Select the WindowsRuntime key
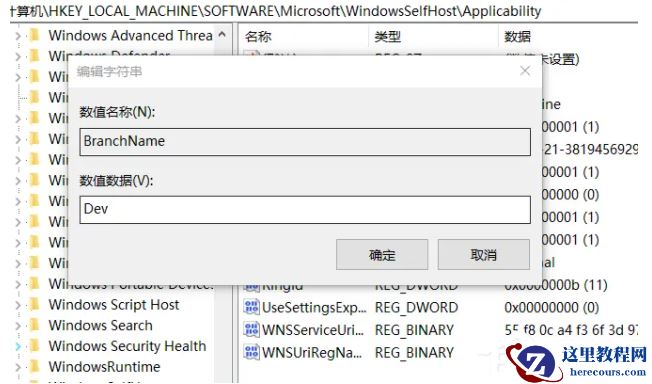652x384 pixels. pyautogui.click(x=104, y=367)
